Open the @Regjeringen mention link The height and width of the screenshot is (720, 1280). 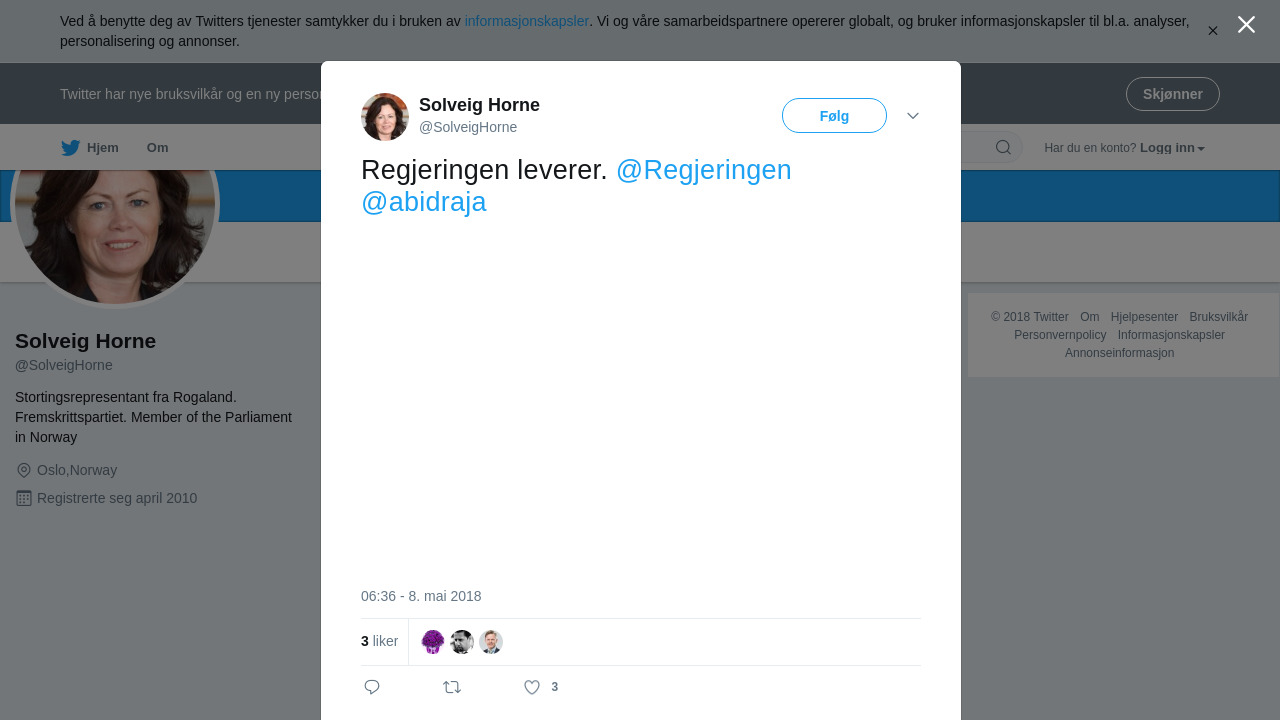704,170
